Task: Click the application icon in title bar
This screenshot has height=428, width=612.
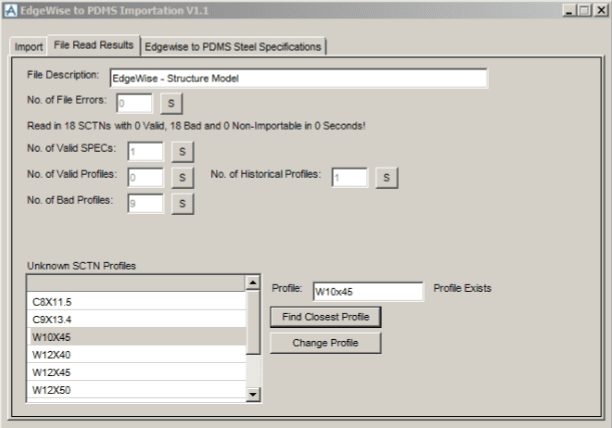Action: (11, 11)
